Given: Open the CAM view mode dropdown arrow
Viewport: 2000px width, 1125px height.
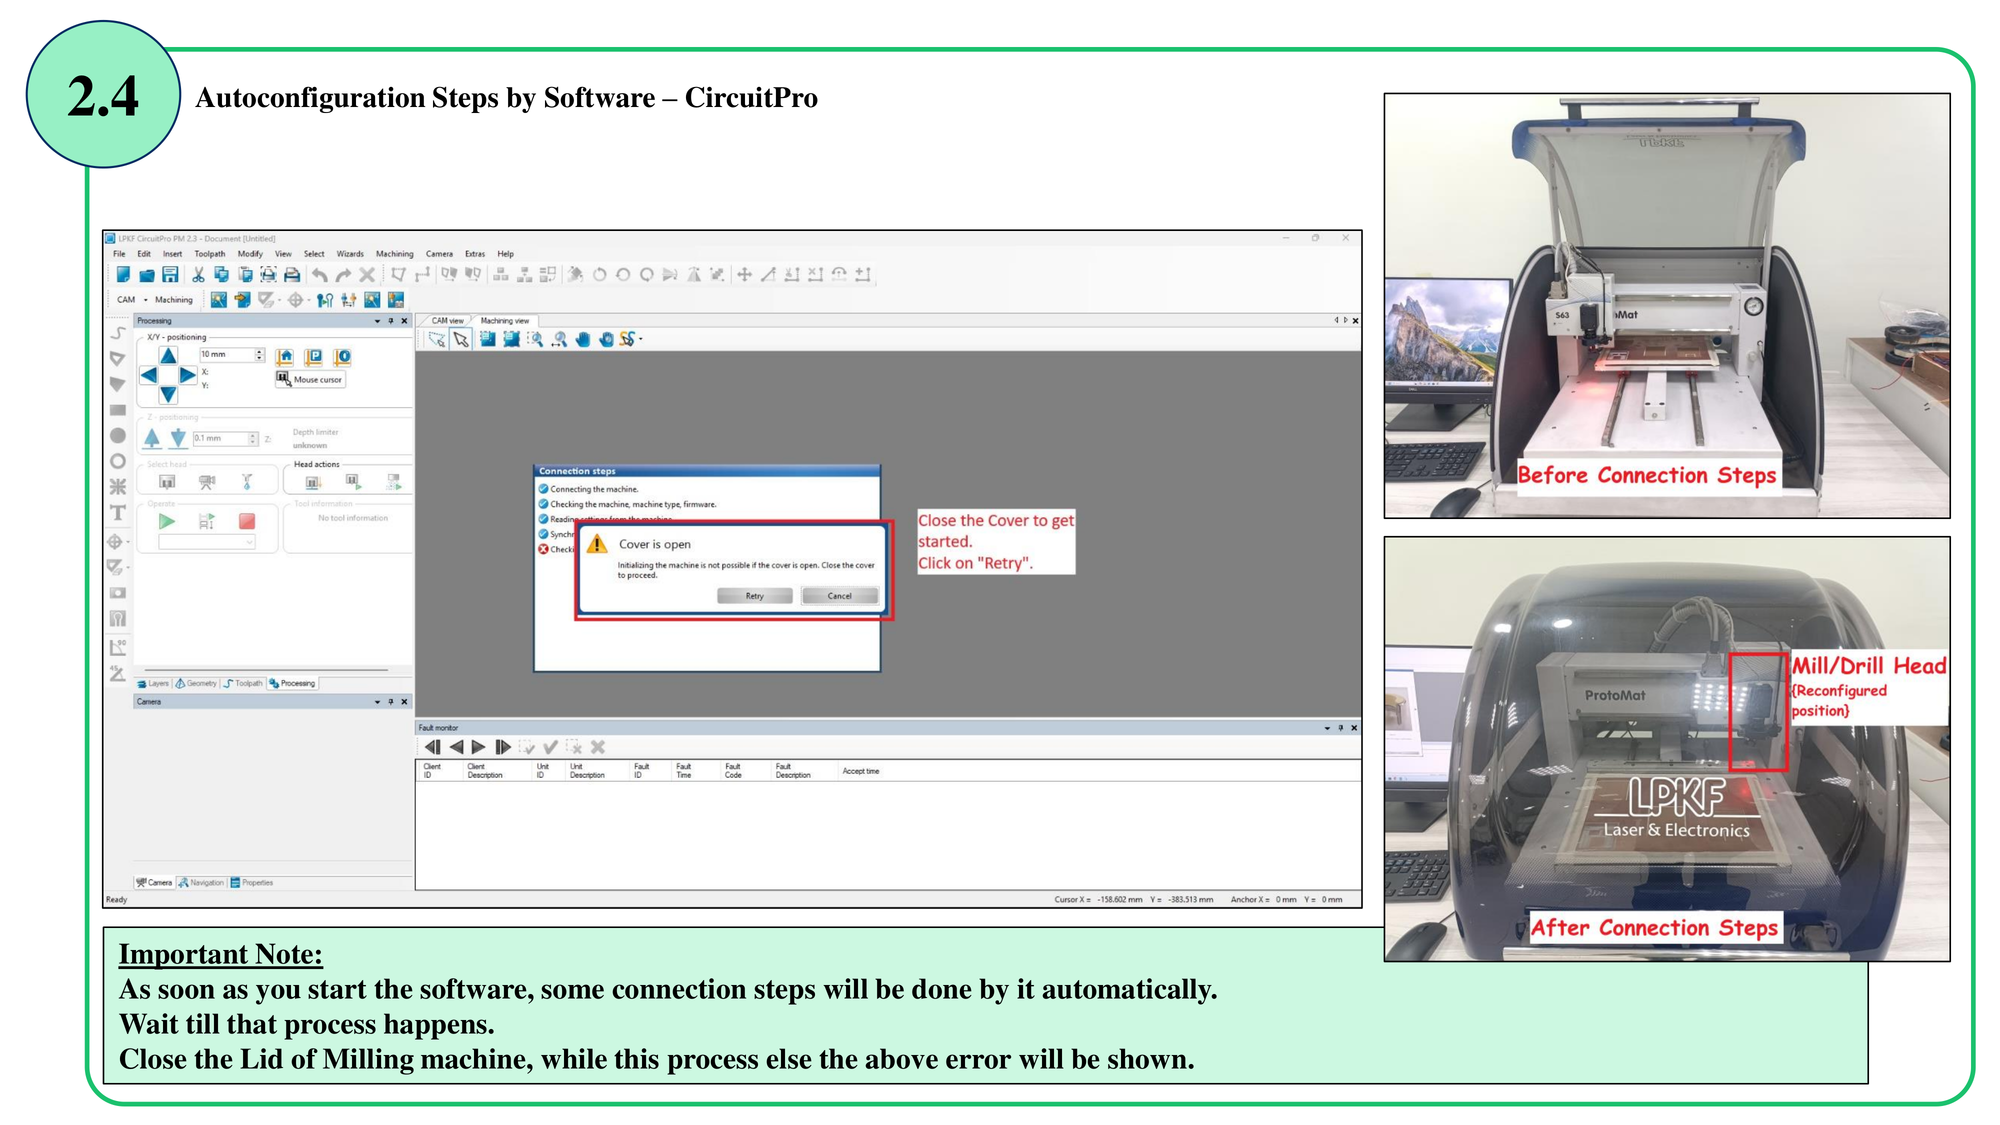Looking at the screenshot, I should [x=146, y=300].
